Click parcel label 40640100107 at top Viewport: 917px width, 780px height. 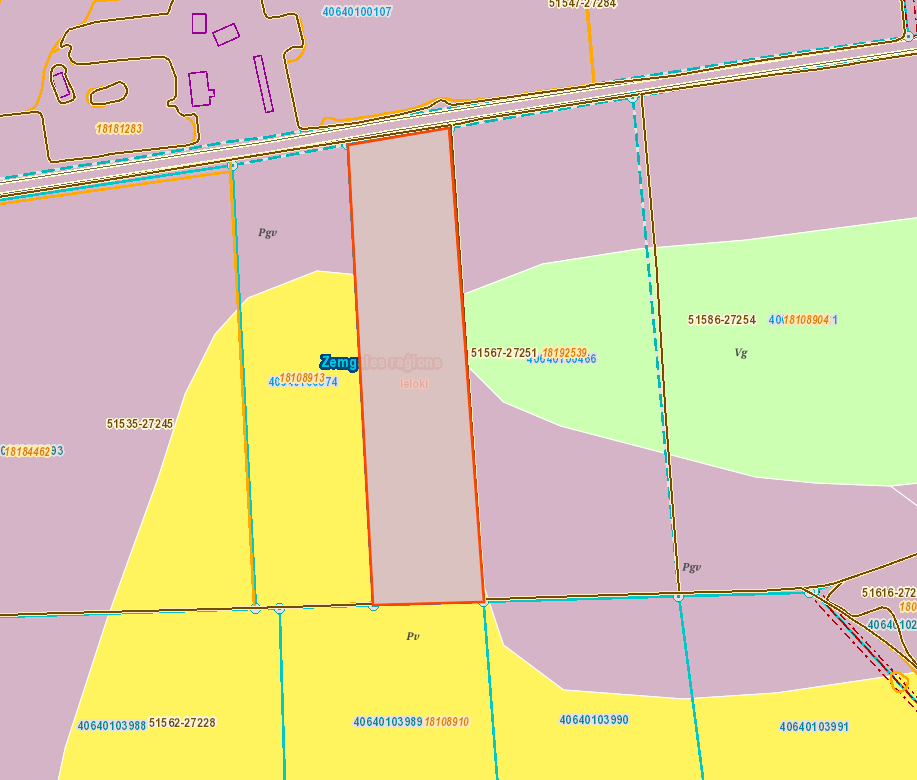(x=357, y=12)
